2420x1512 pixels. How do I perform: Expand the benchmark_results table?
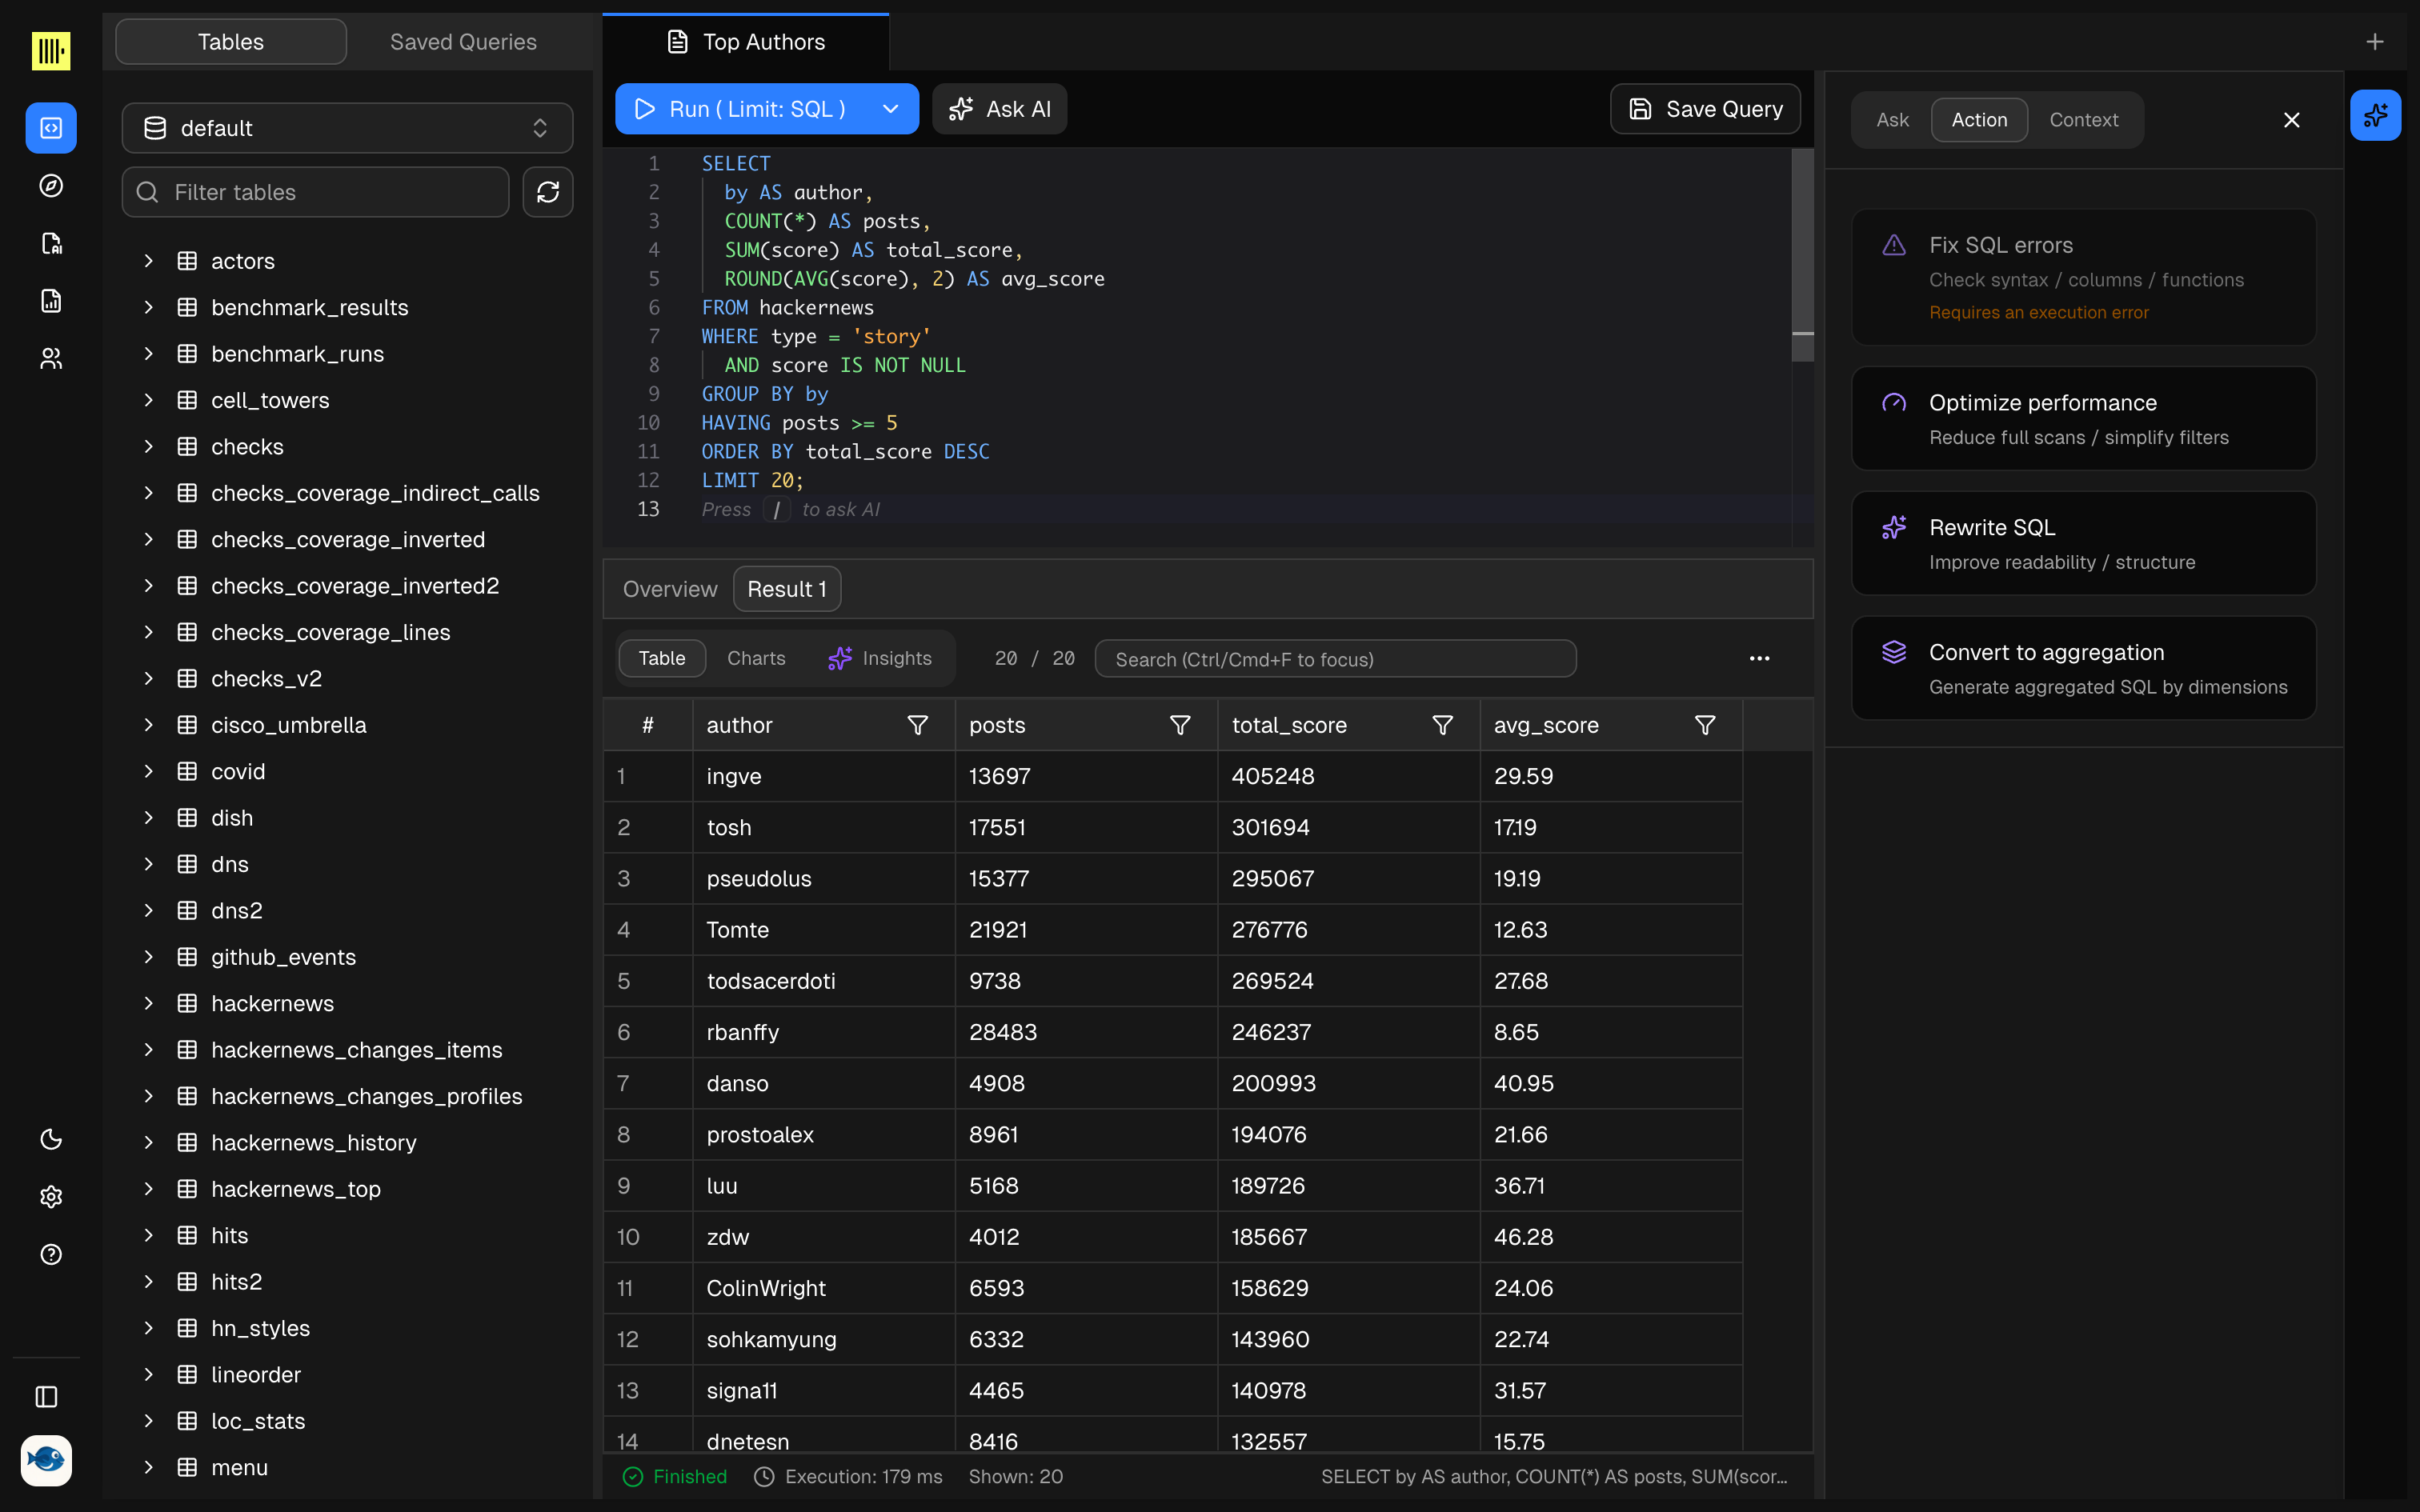tap(148, 307)
